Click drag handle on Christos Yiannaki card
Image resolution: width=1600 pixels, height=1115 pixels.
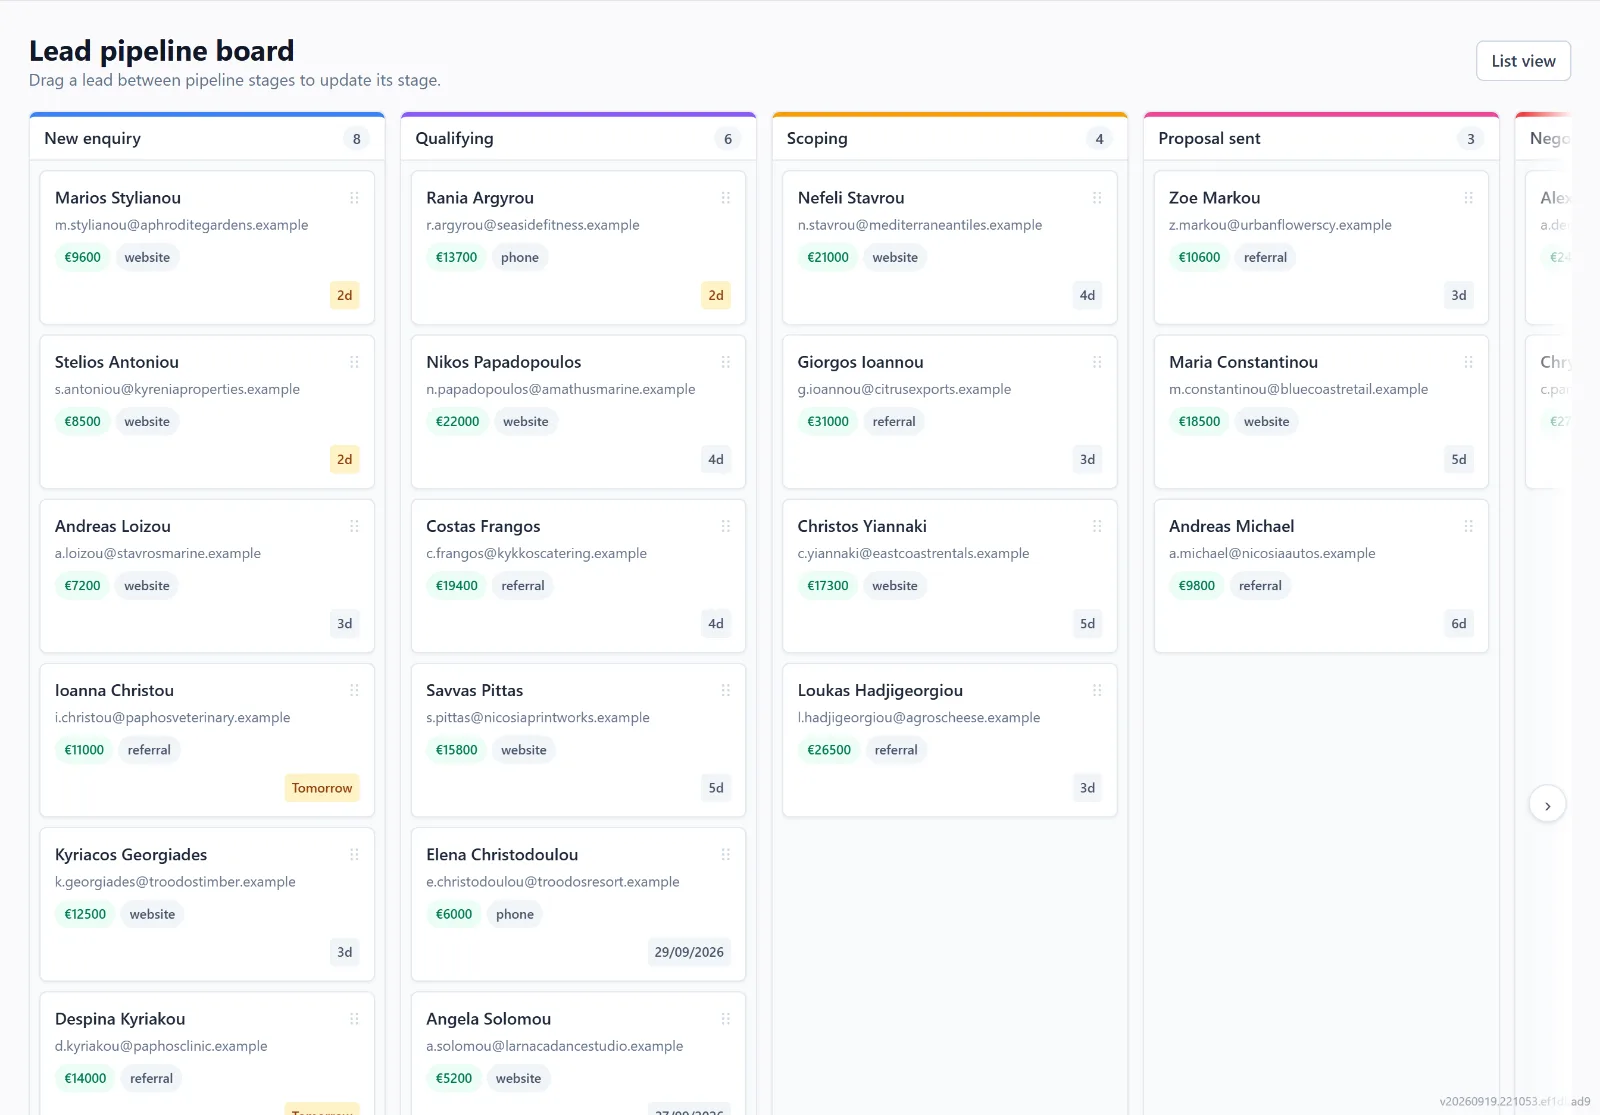(x=1097, y=526)
